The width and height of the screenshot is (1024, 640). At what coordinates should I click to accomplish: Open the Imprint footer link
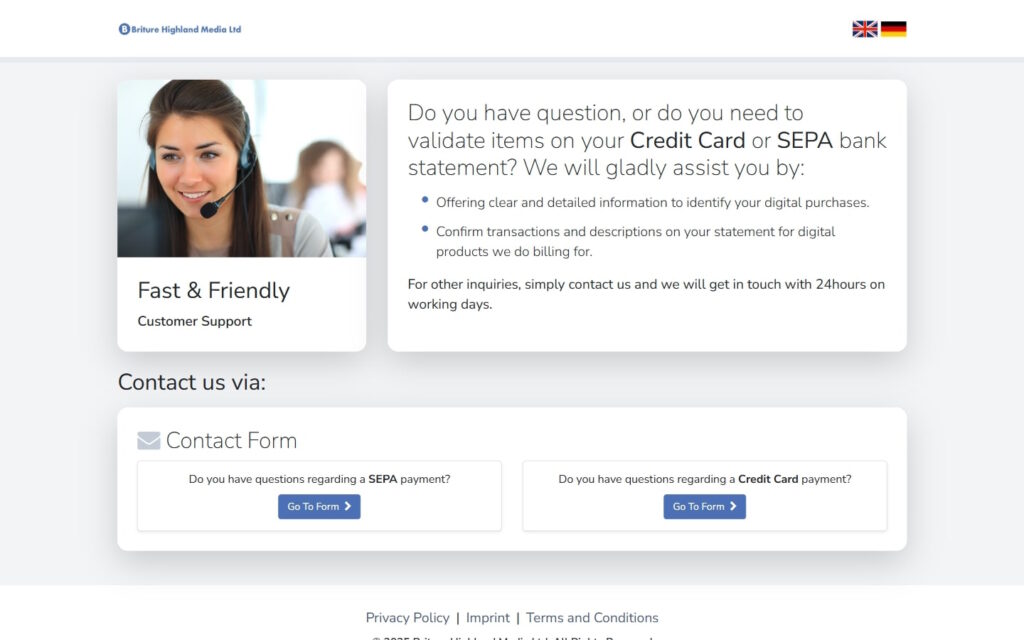488,618
